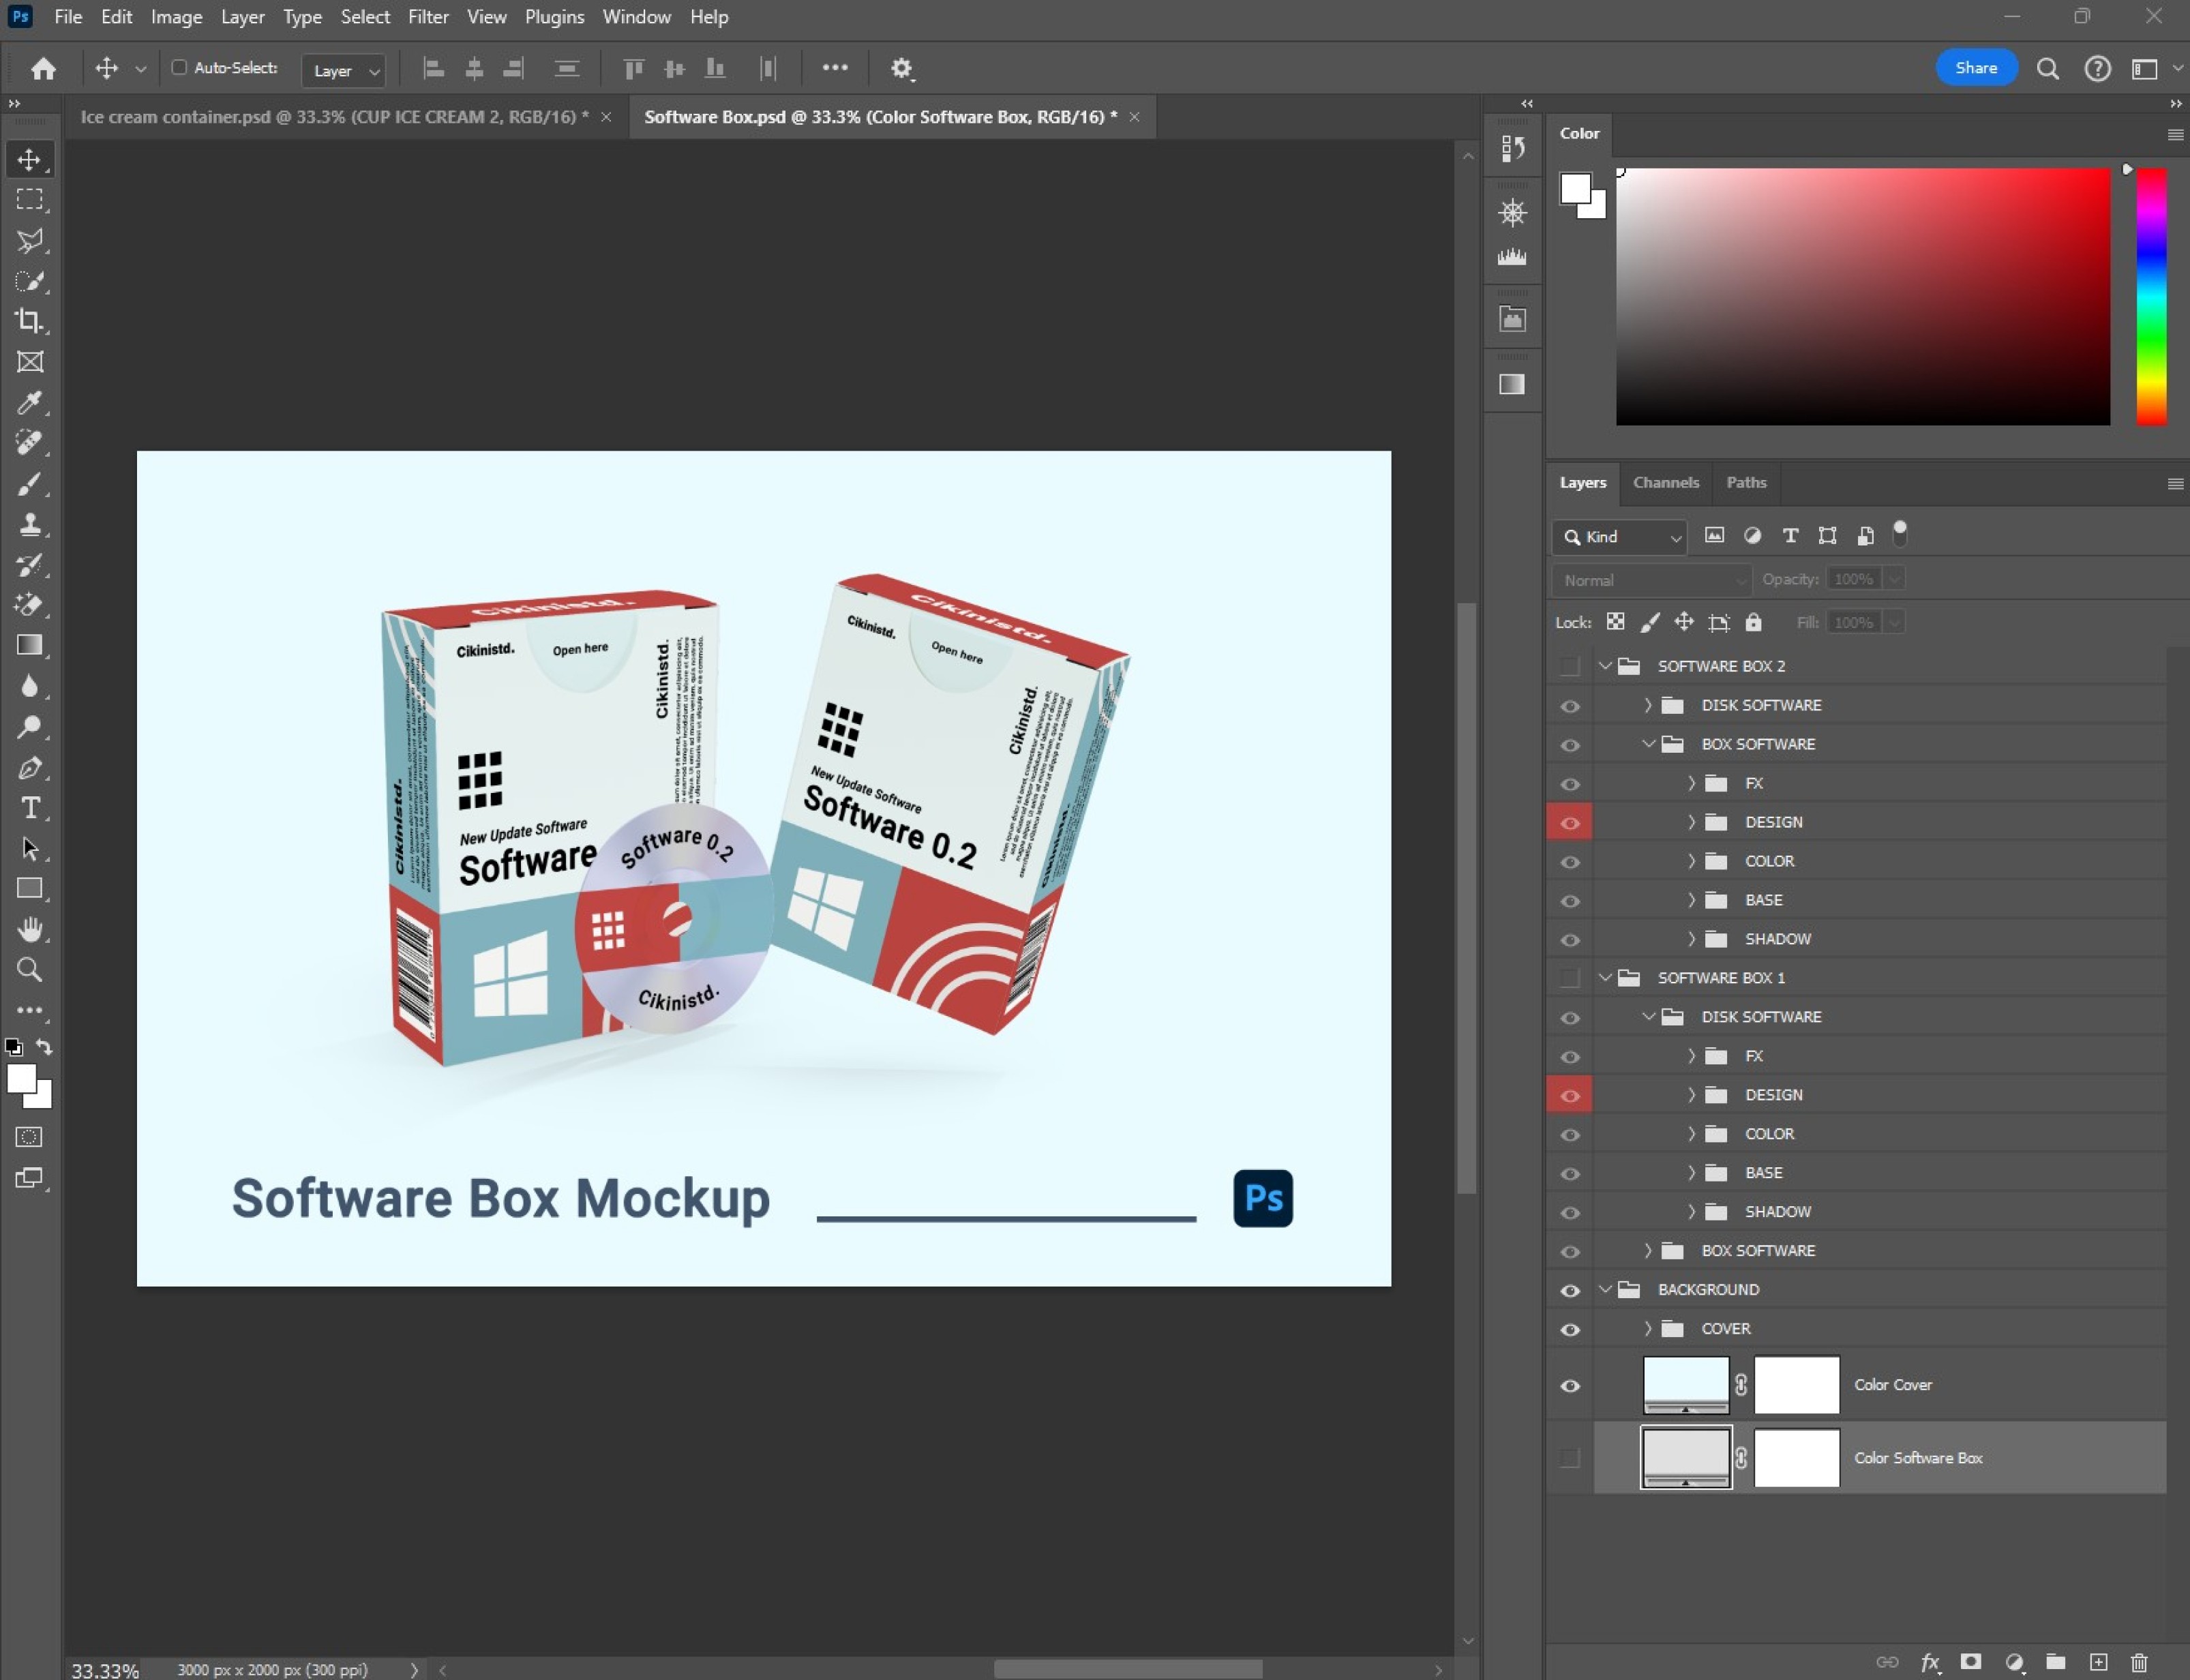The height and width of the screenshot is (1680, 2190).
Task: Collapse the SOFTWARE BOX 2 group
Action: 1605,666
